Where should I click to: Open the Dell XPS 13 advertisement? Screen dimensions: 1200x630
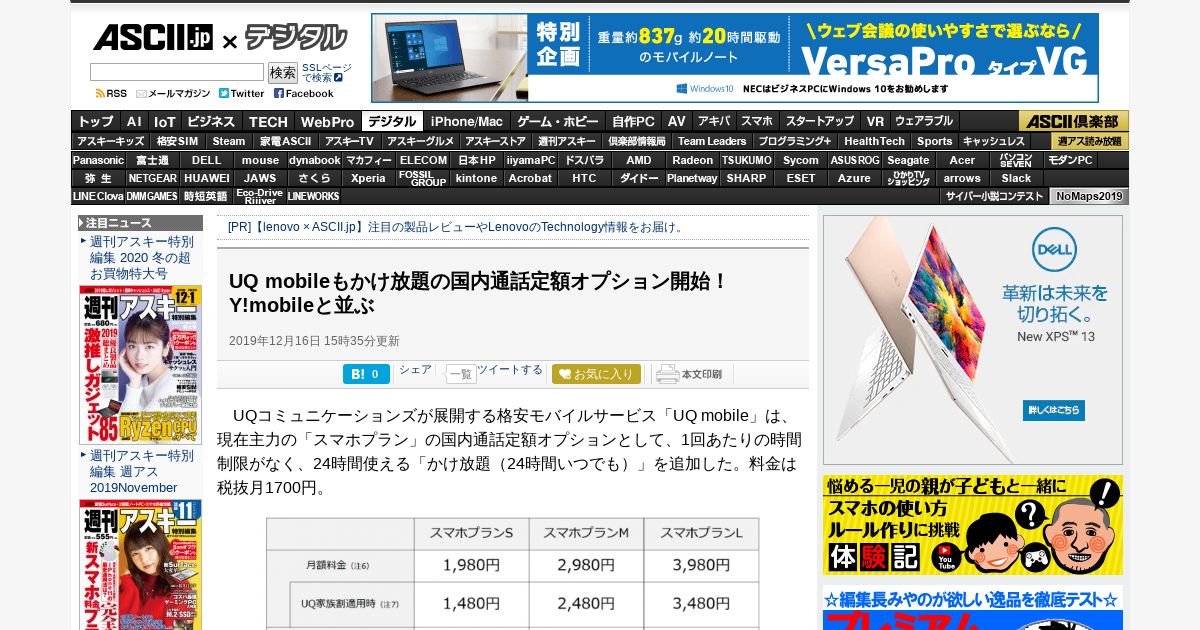pos(973,340)
